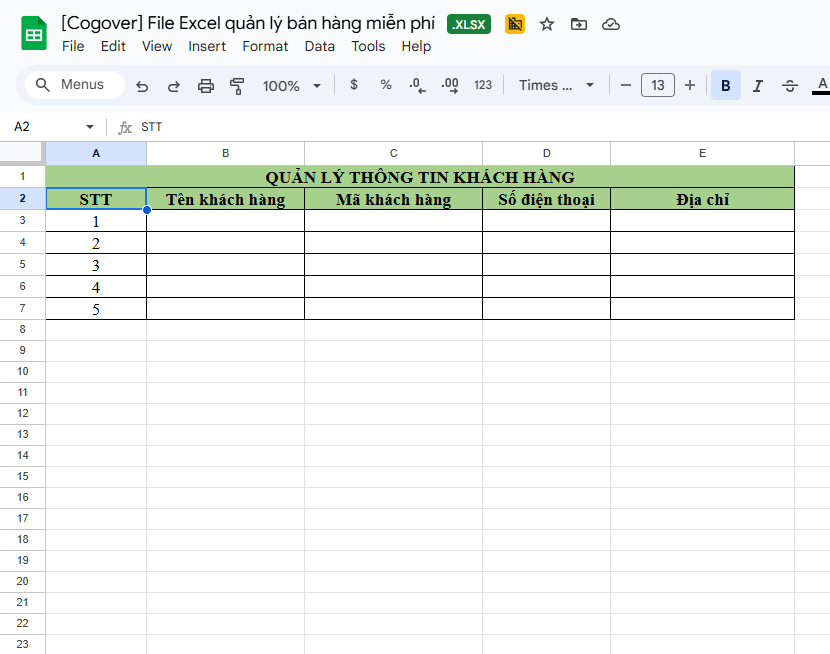Open the File menu
This screenshot has height=654, width=830.
[x=73, y=47]
